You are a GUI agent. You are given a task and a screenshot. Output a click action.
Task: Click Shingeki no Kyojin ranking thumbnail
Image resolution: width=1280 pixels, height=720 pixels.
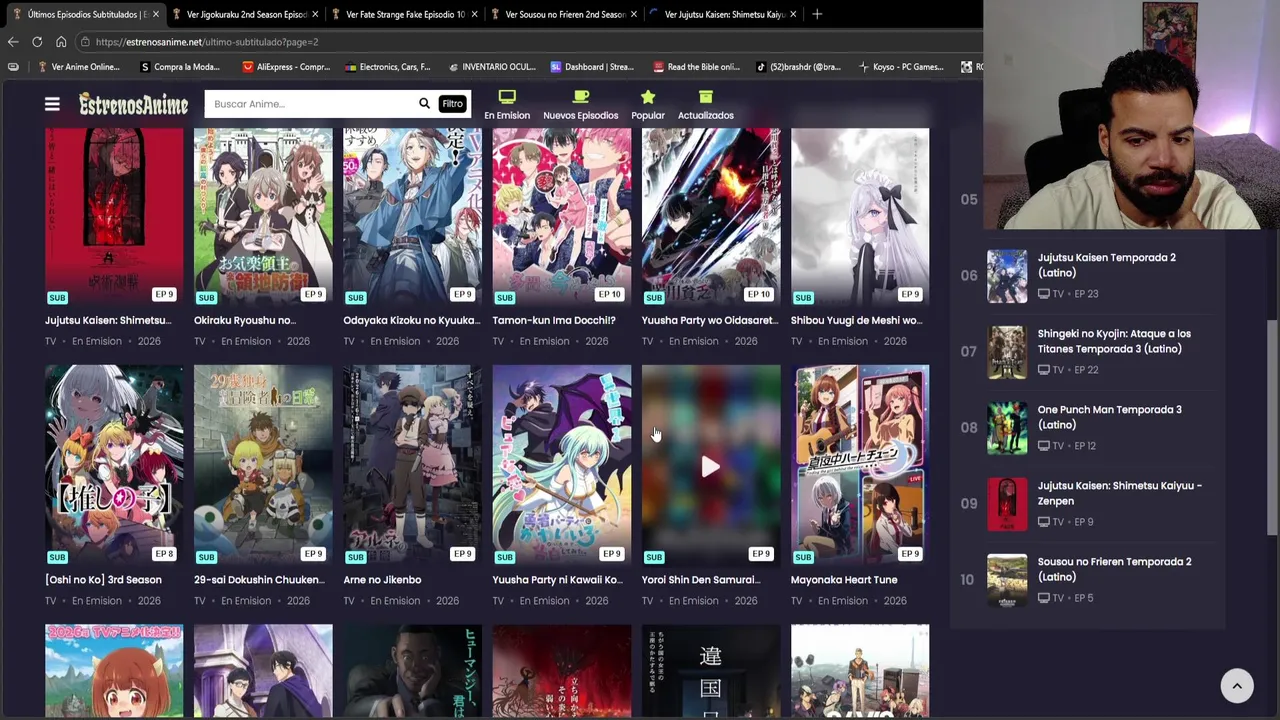pyautogui.click(x=1007, y=352)
